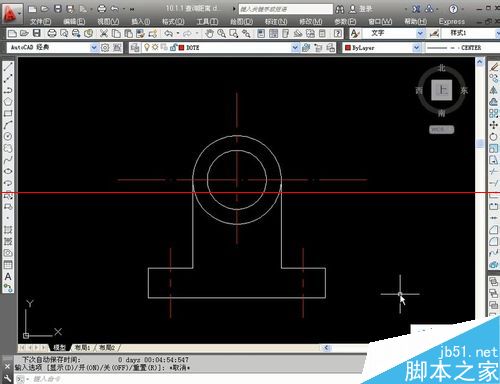
Task: Expand the DOTE layer list dropdown
Action: pos(295,48)
